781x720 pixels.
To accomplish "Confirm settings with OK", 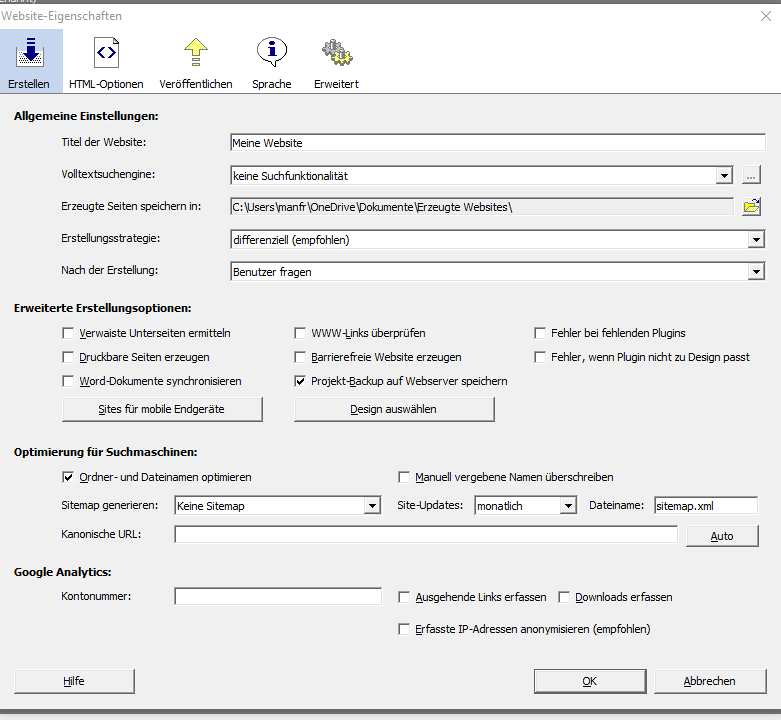I will pyautogui.click(x=590, y=681).
